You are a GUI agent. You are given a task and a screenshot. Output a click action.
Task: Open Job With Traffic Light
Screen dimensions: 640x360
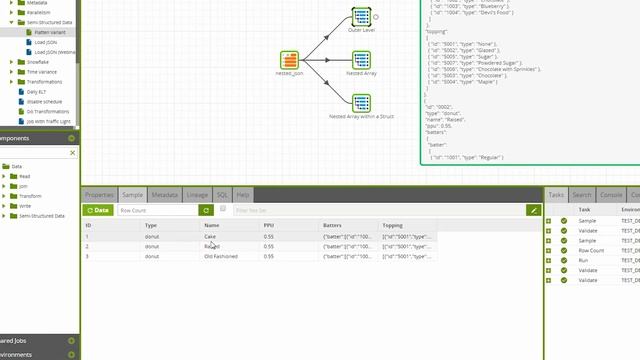click(x=49, y=121)
